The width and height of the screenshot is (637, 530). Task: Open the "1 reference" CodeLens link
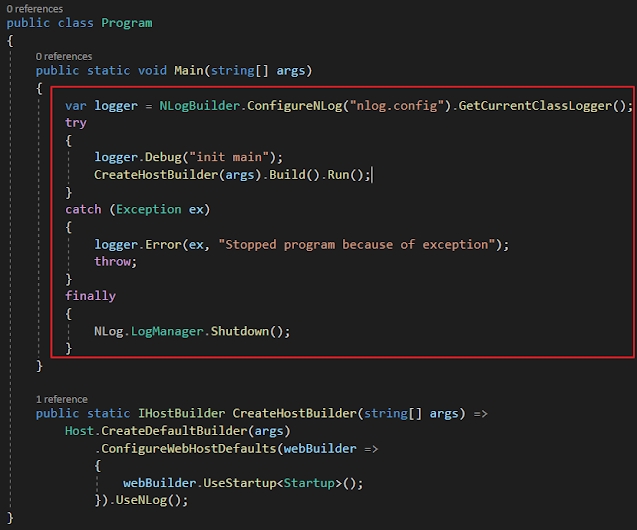[61, 399]
